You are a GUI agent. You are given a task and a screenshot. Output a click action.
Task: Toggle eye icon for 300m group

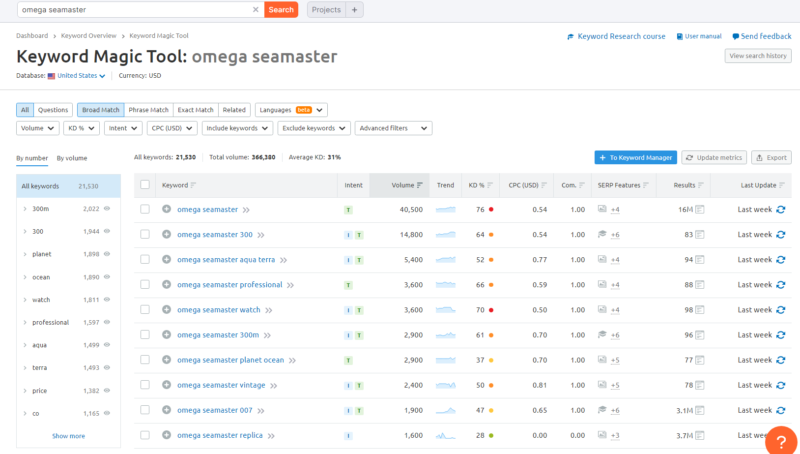coord(107,209)
